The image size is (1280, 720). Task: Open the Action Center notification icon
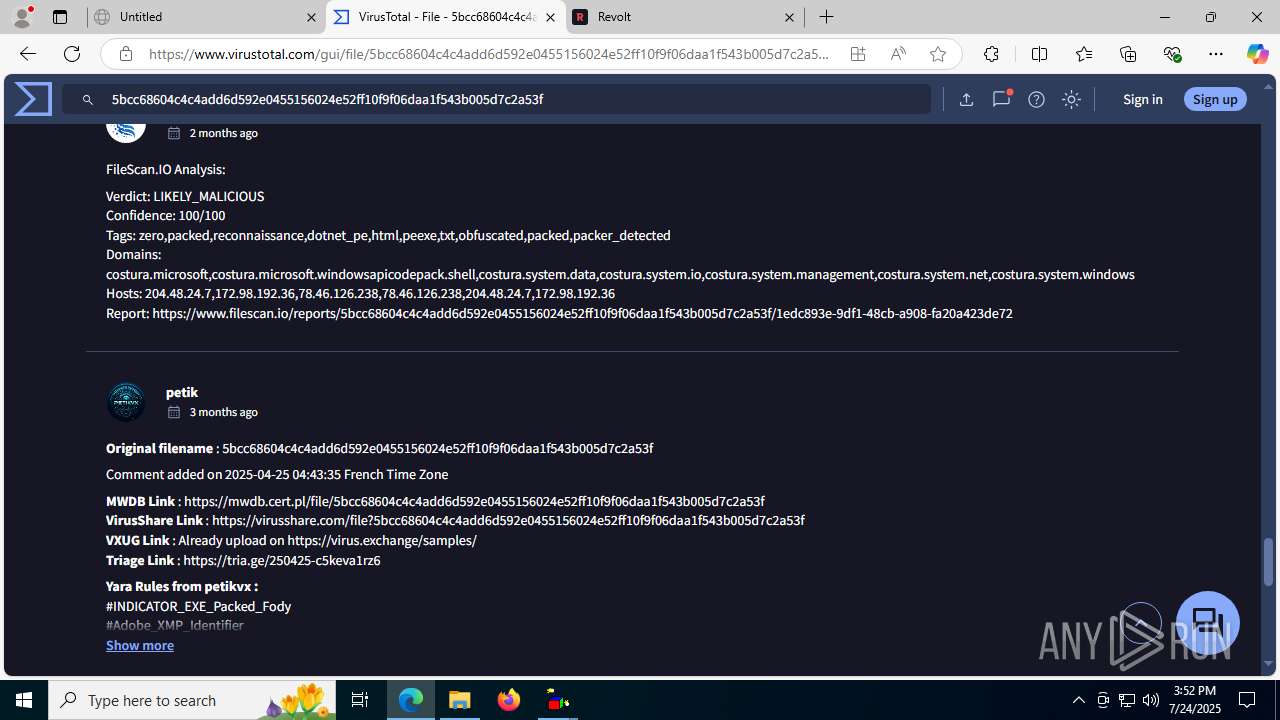click(1247, 700)
